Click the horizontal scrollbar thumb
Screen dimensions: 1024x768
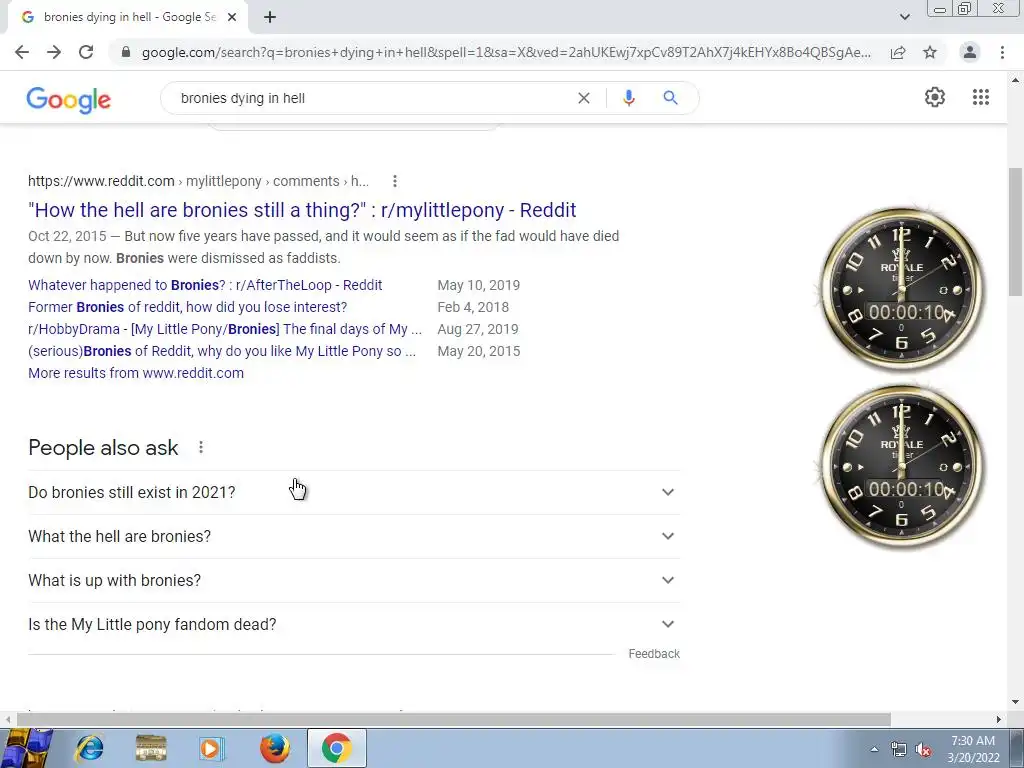(454, 719)
